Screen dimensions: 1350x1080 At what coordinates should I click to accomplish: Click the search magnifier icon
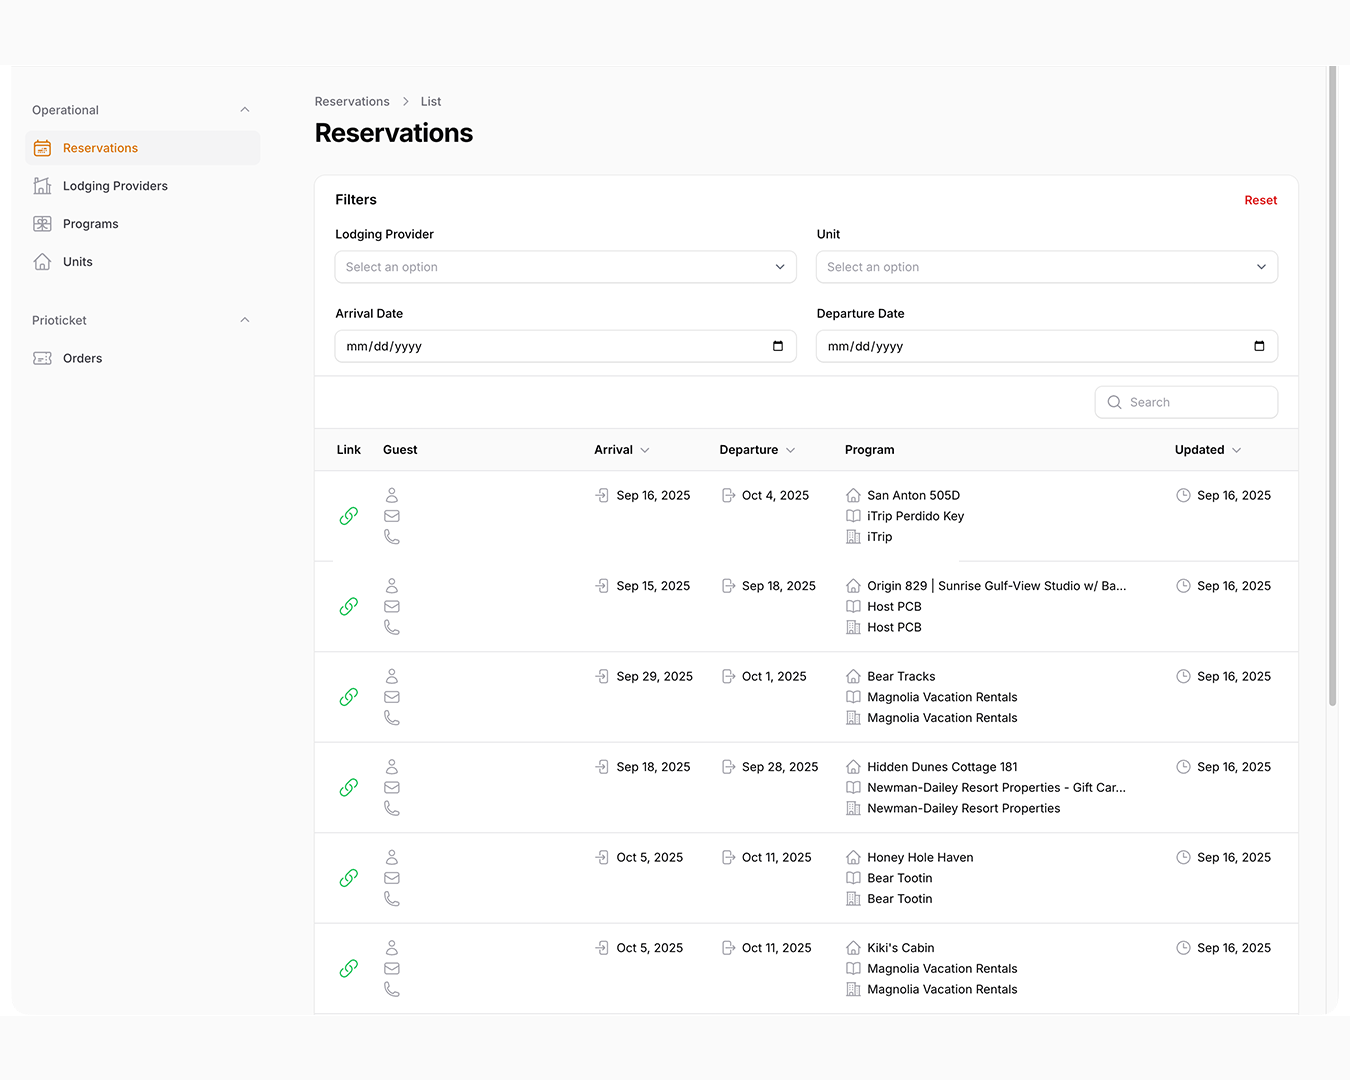point(1114,402)
